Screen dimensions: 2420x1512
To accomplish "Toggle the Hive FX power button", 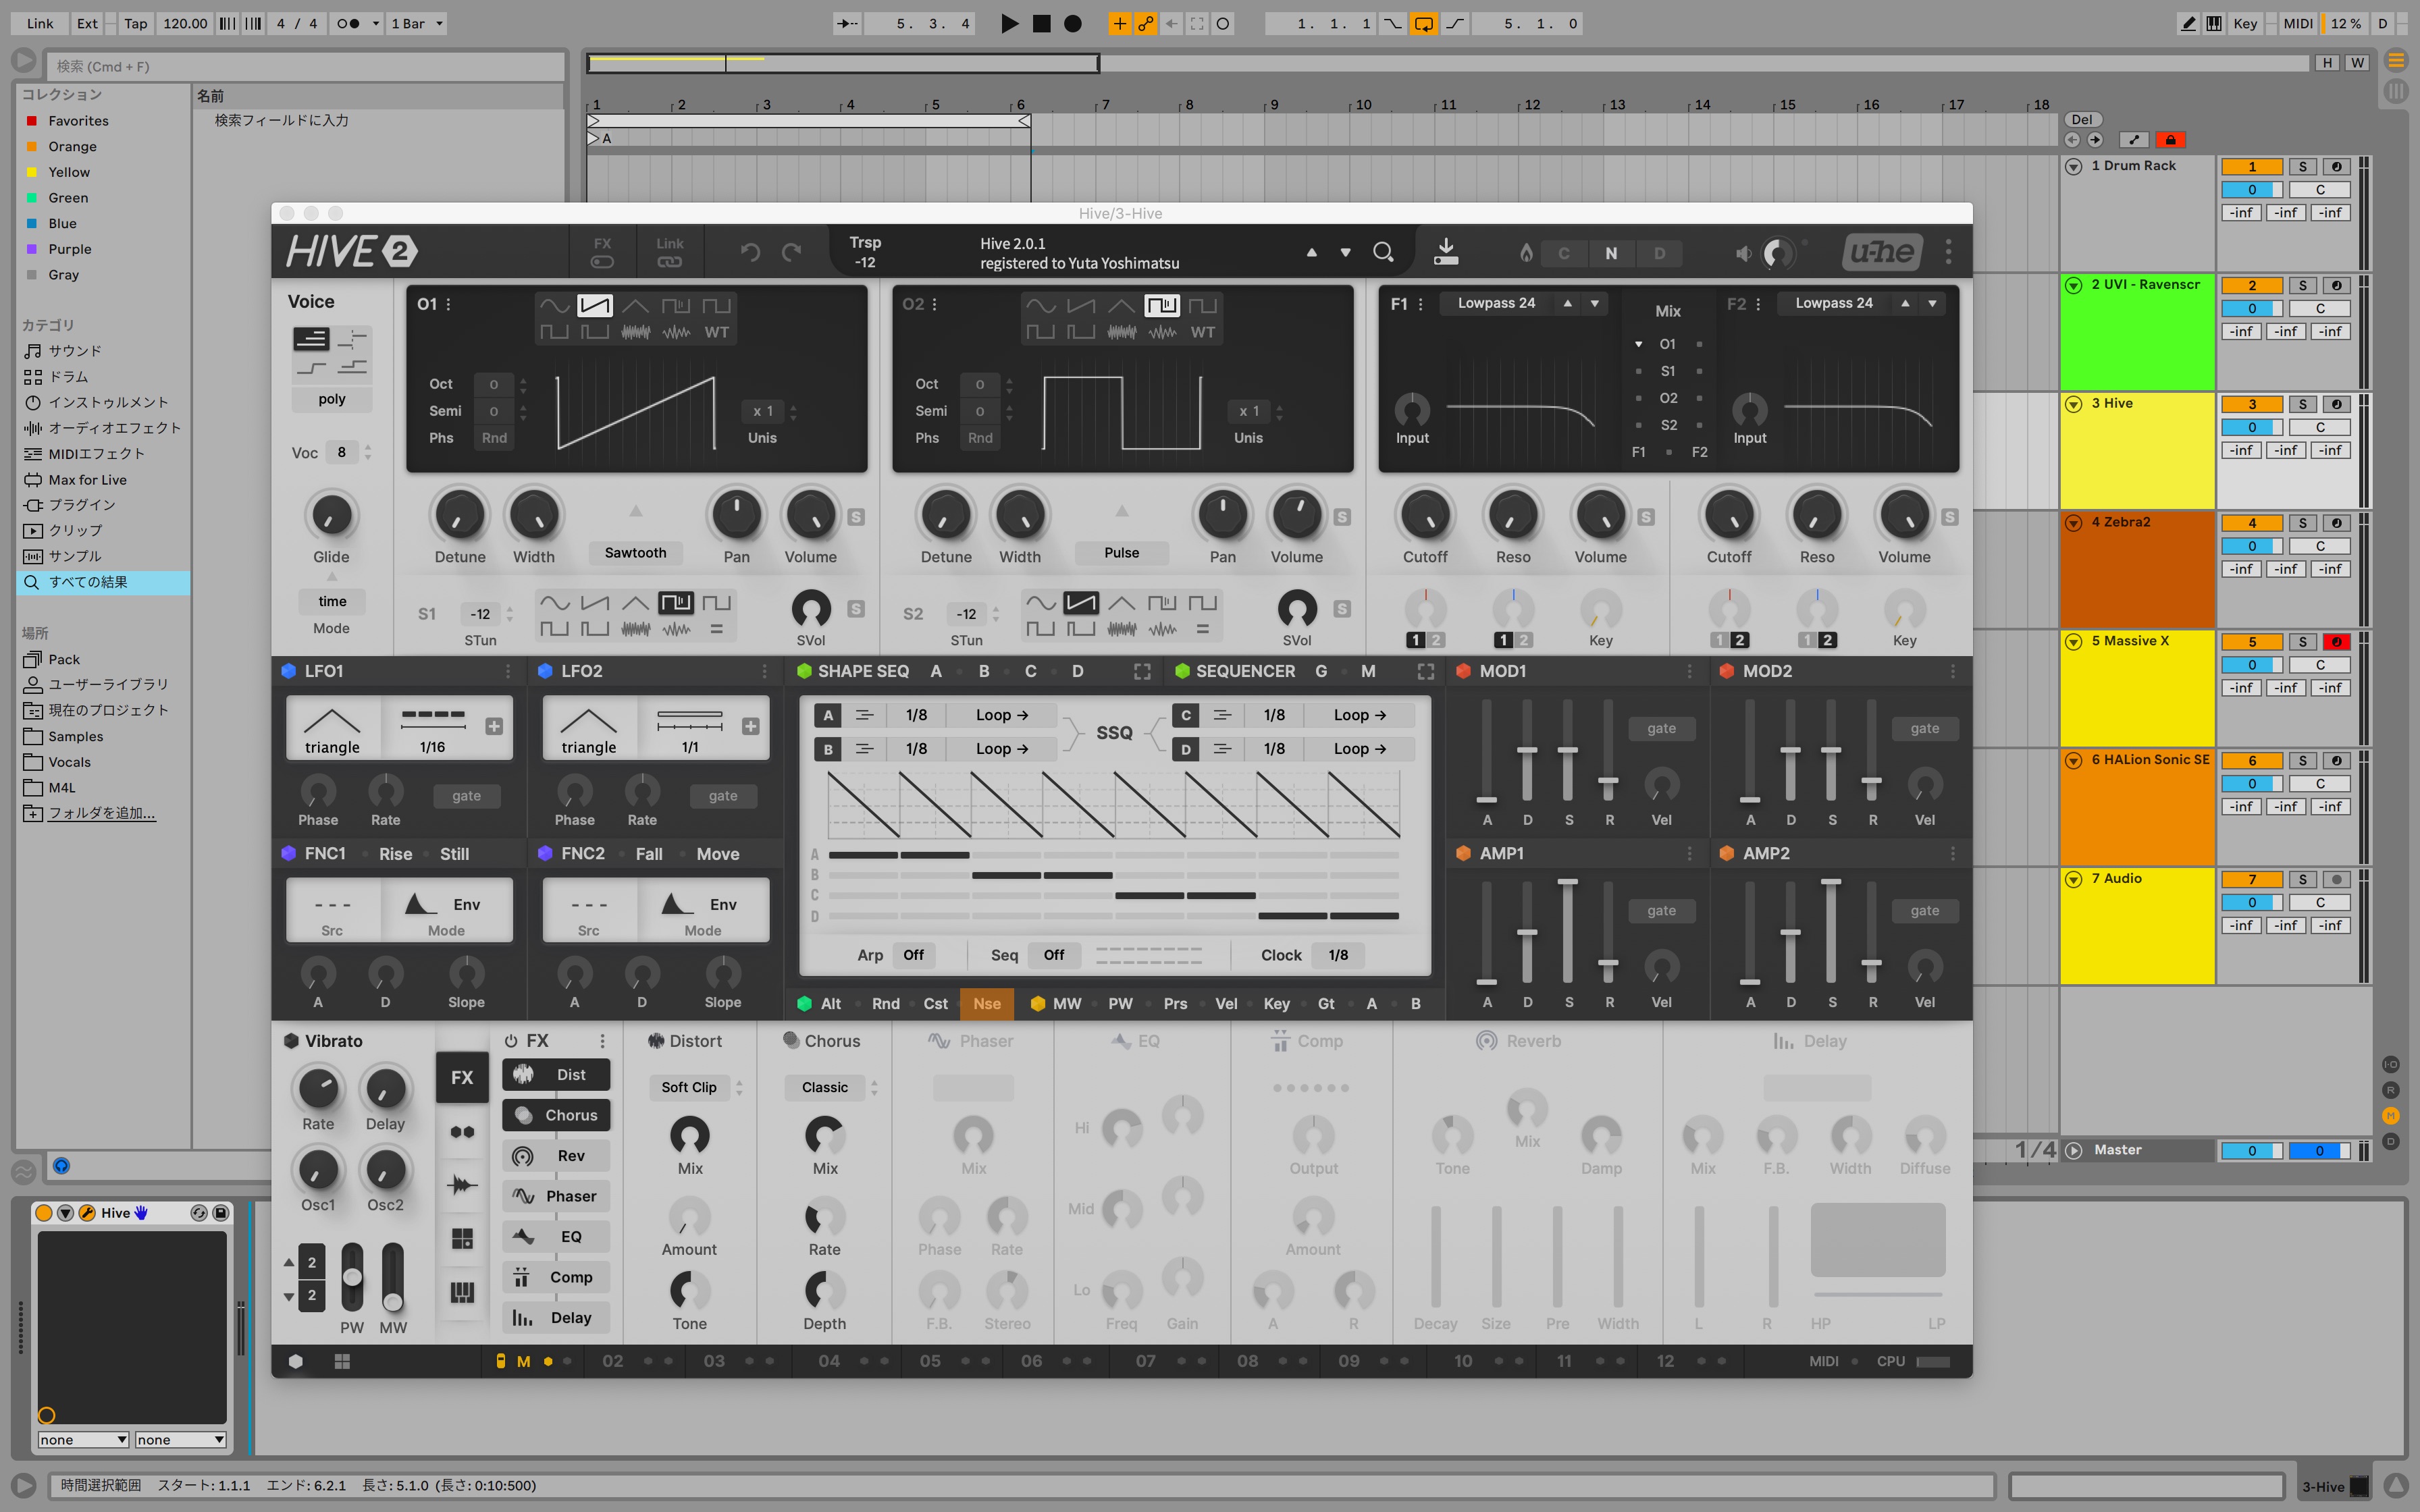I will [x=511, y=1041].
